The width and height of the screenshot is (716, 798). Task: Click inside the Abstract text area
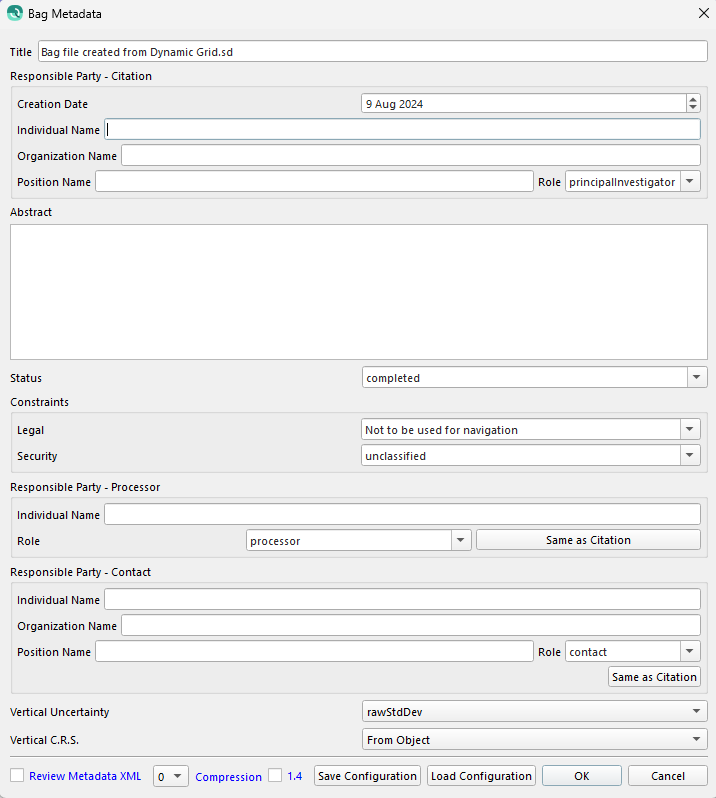[359, 292]
